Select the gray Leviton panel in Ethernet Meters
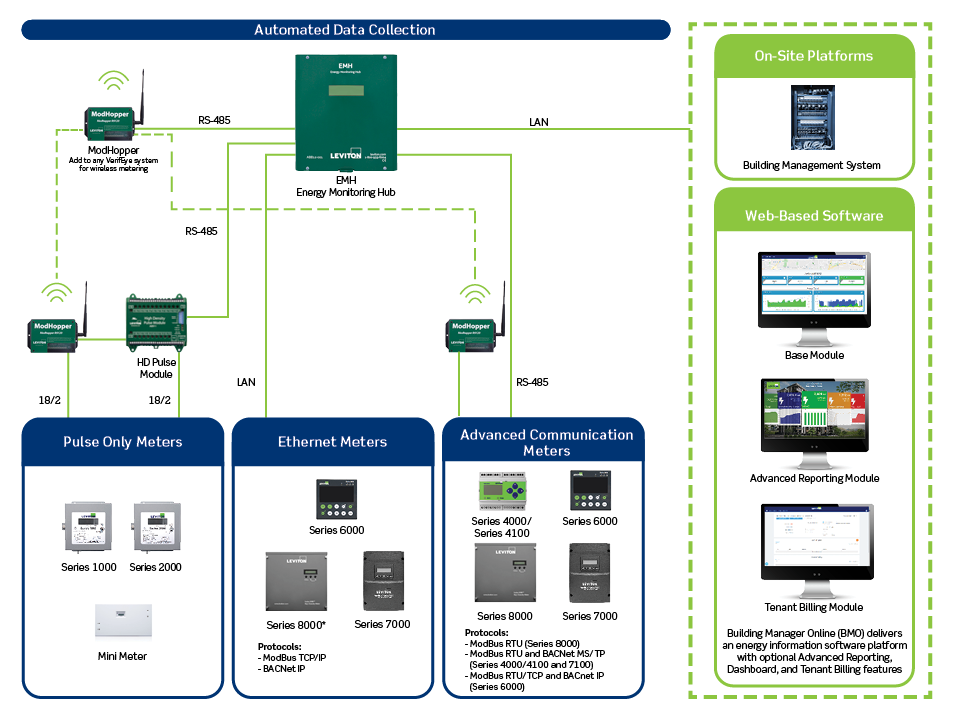 [296, 580]
